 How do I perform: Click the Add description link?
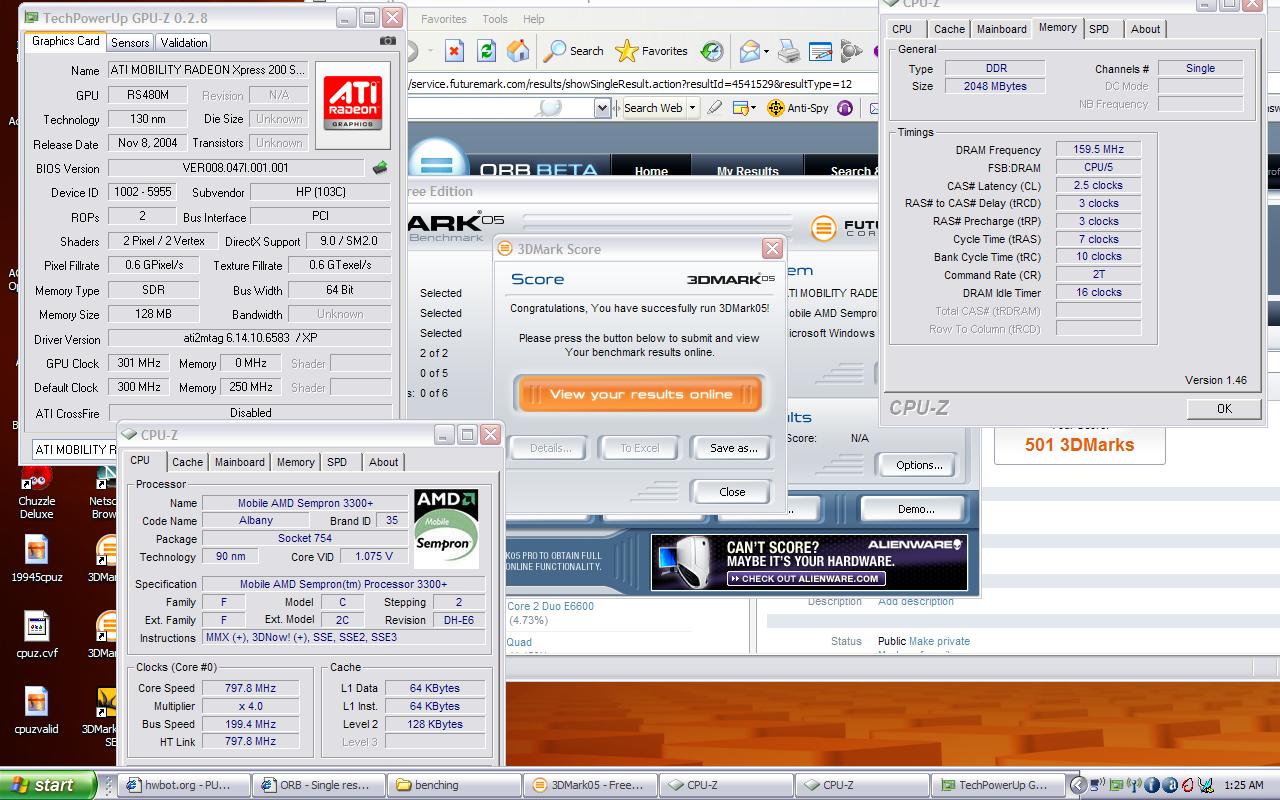coord(916,601)
